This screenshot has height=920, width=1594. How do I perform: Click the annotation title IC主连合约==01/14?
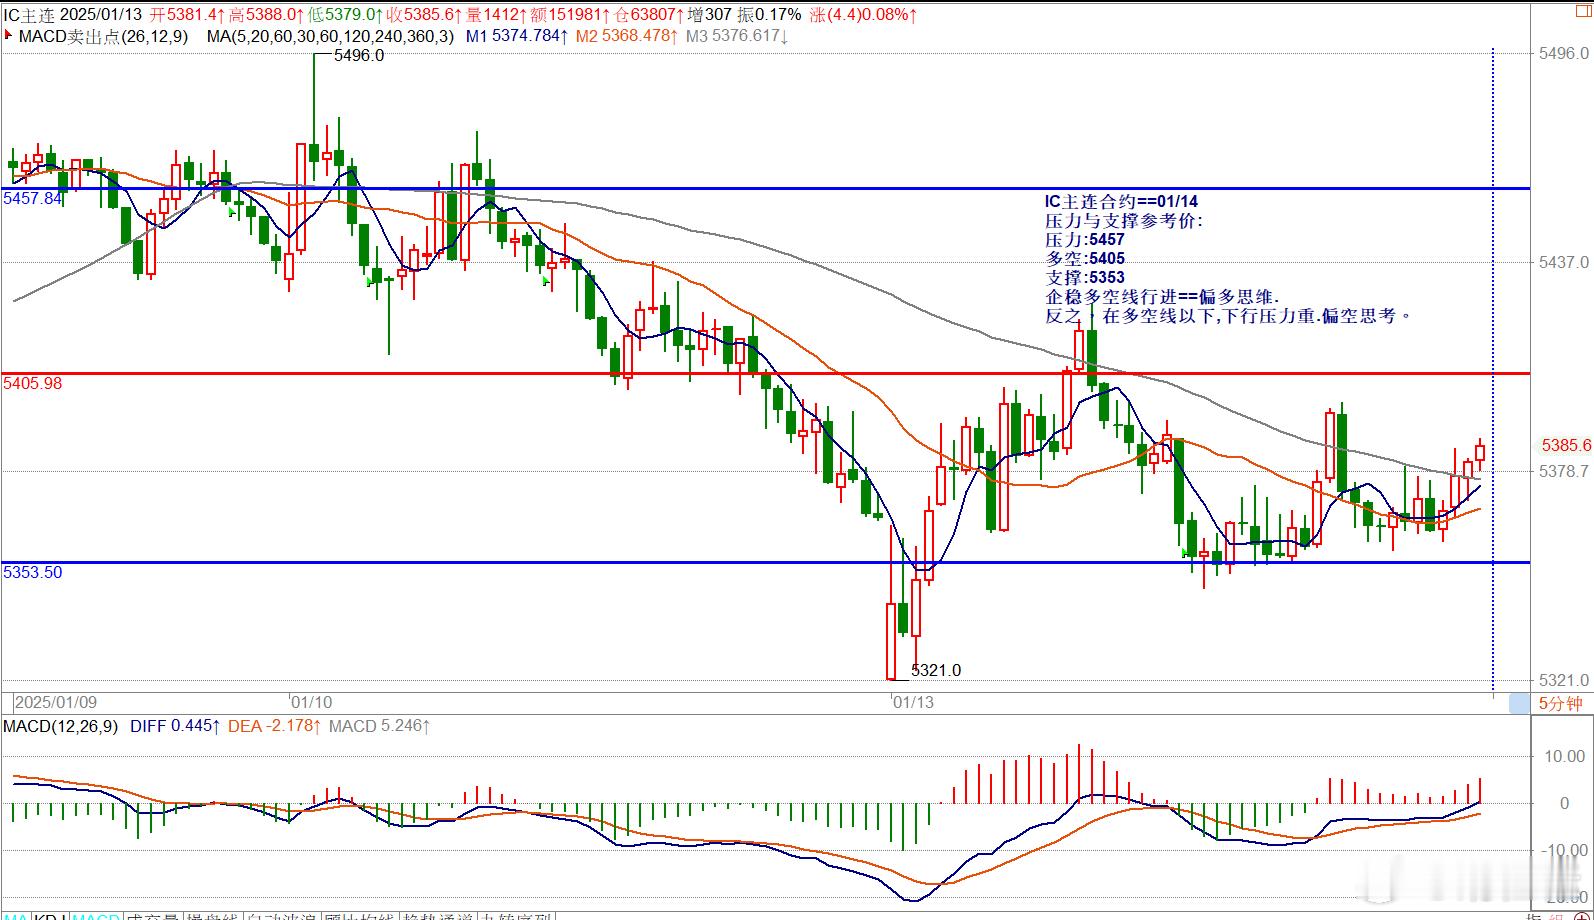point(1121,202)
